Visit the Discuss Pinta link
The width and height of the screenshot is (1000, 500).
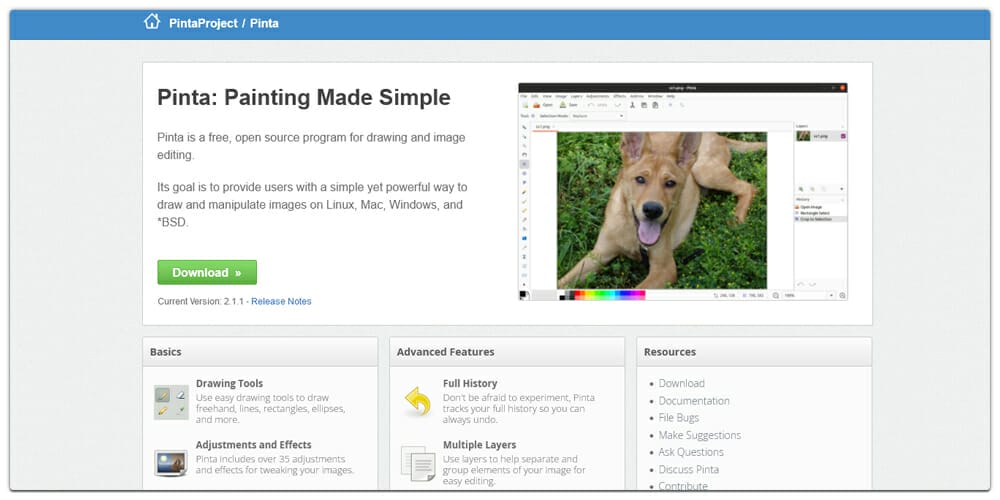tap(688, 469)
